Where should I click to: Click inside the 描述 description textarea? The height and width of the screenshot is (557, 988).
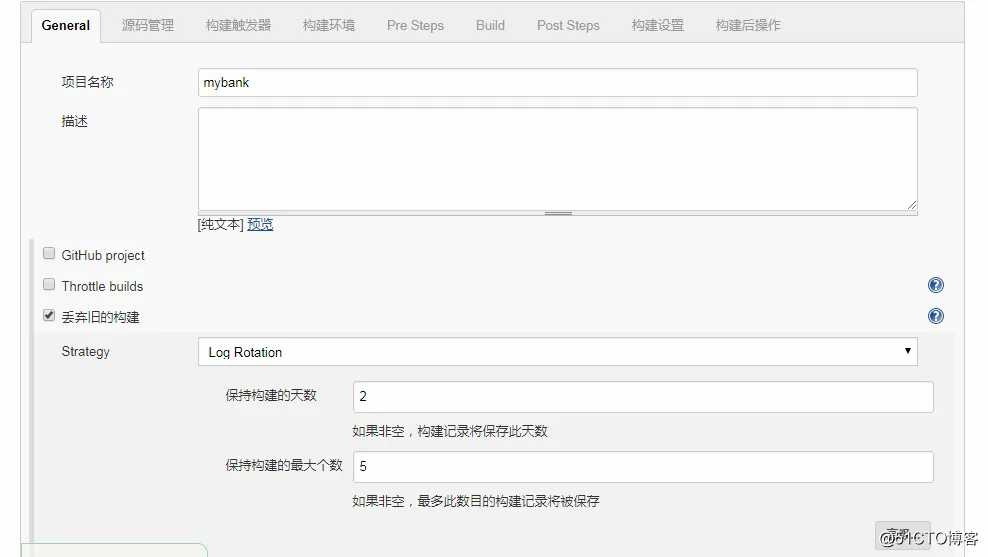(x=558, y=159)
